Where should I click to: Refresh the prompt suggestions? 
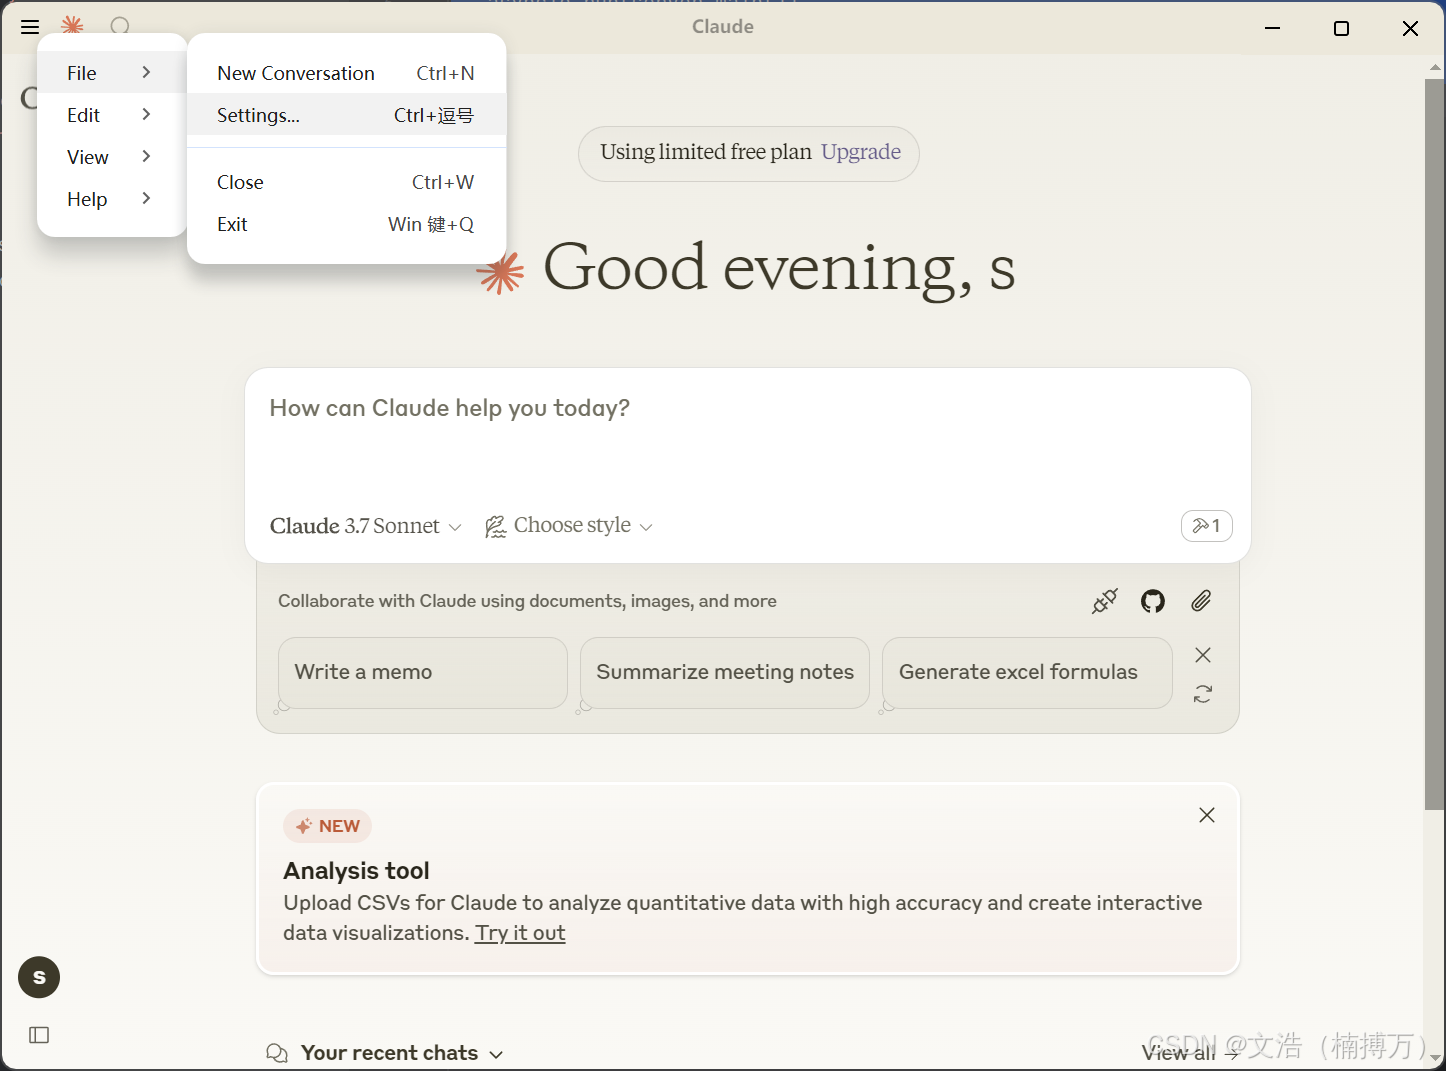(x=1203, y=694)
